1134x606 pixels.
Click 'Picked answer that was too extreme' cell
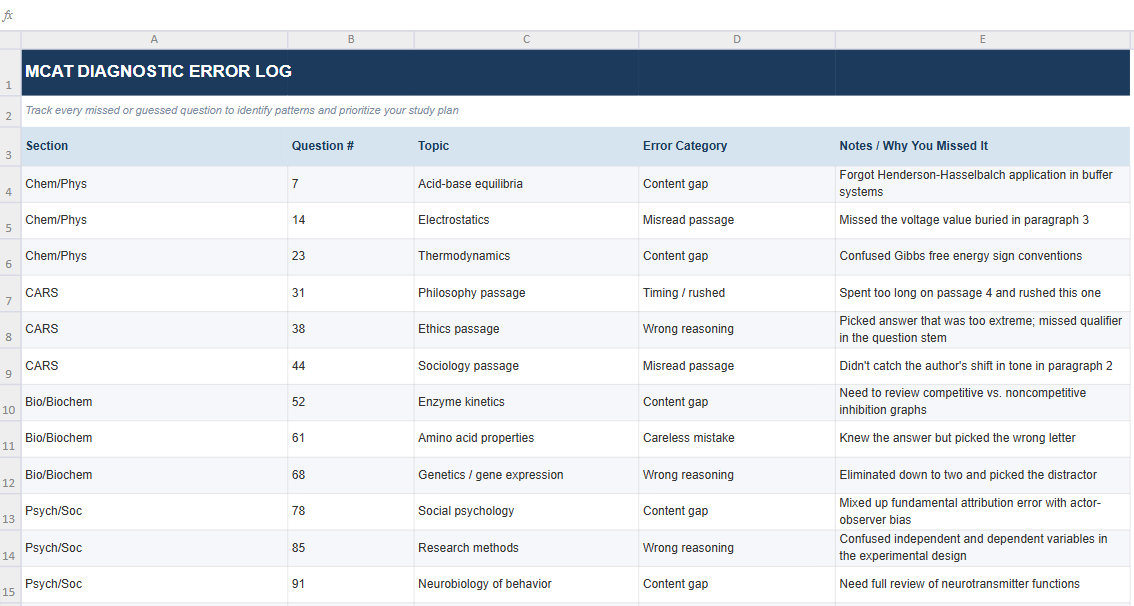982,330
